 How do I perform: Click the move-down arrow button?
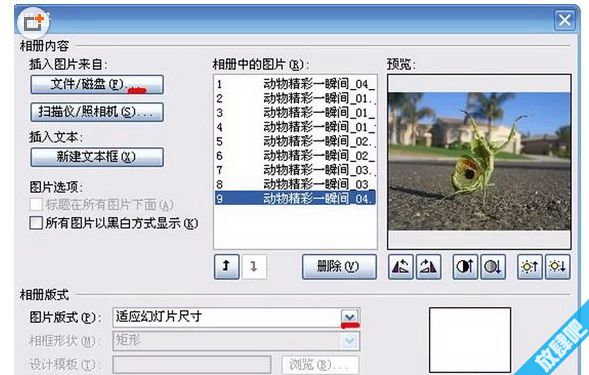point(254,267)
